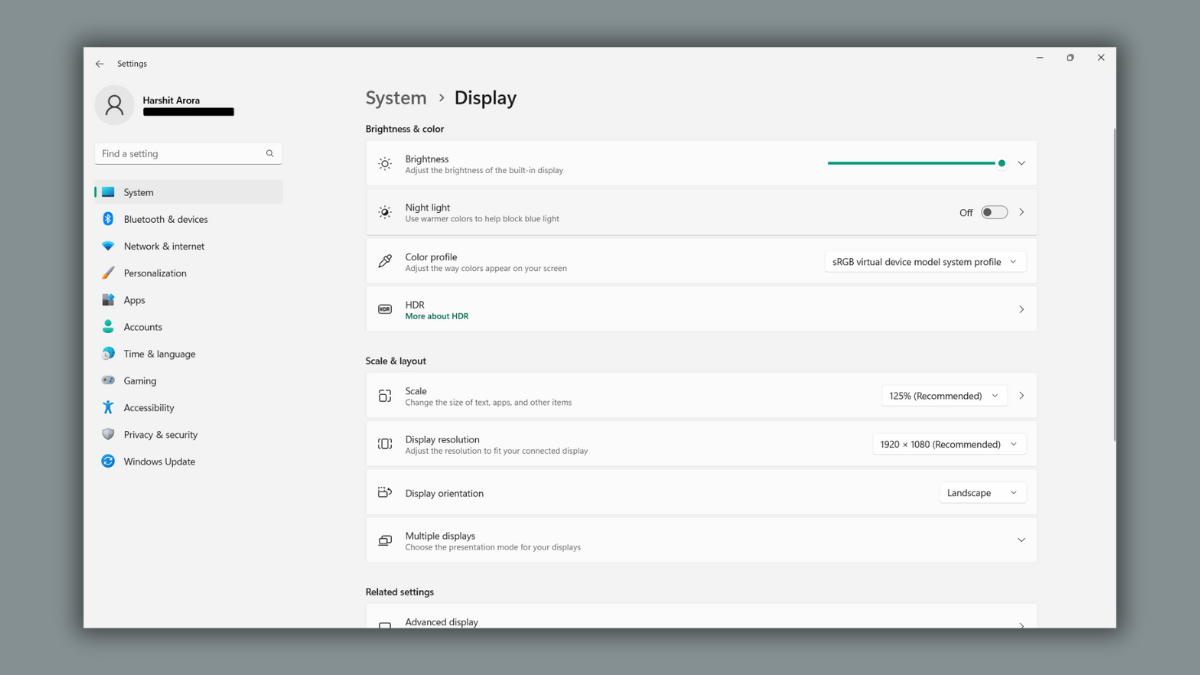Click the Advanced display monitor icon
The height and width of the screenshot is (675, 1200).
coord(385,625)
